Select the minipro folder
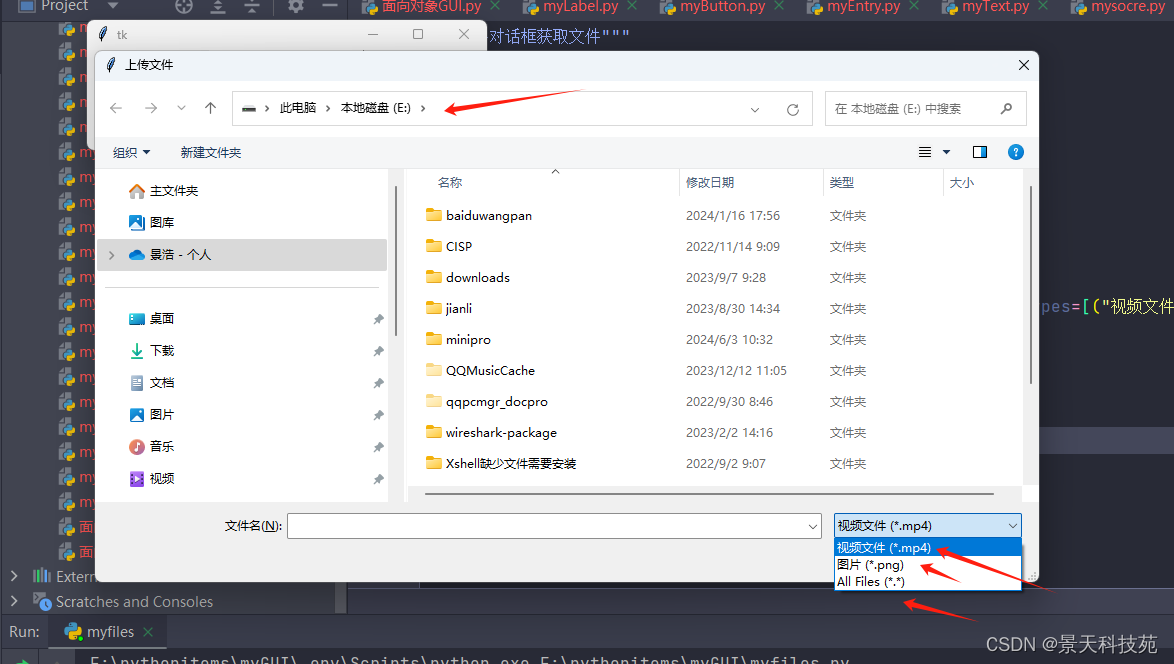The height and width of the screenshot is (664, 1174). [468, 340]
